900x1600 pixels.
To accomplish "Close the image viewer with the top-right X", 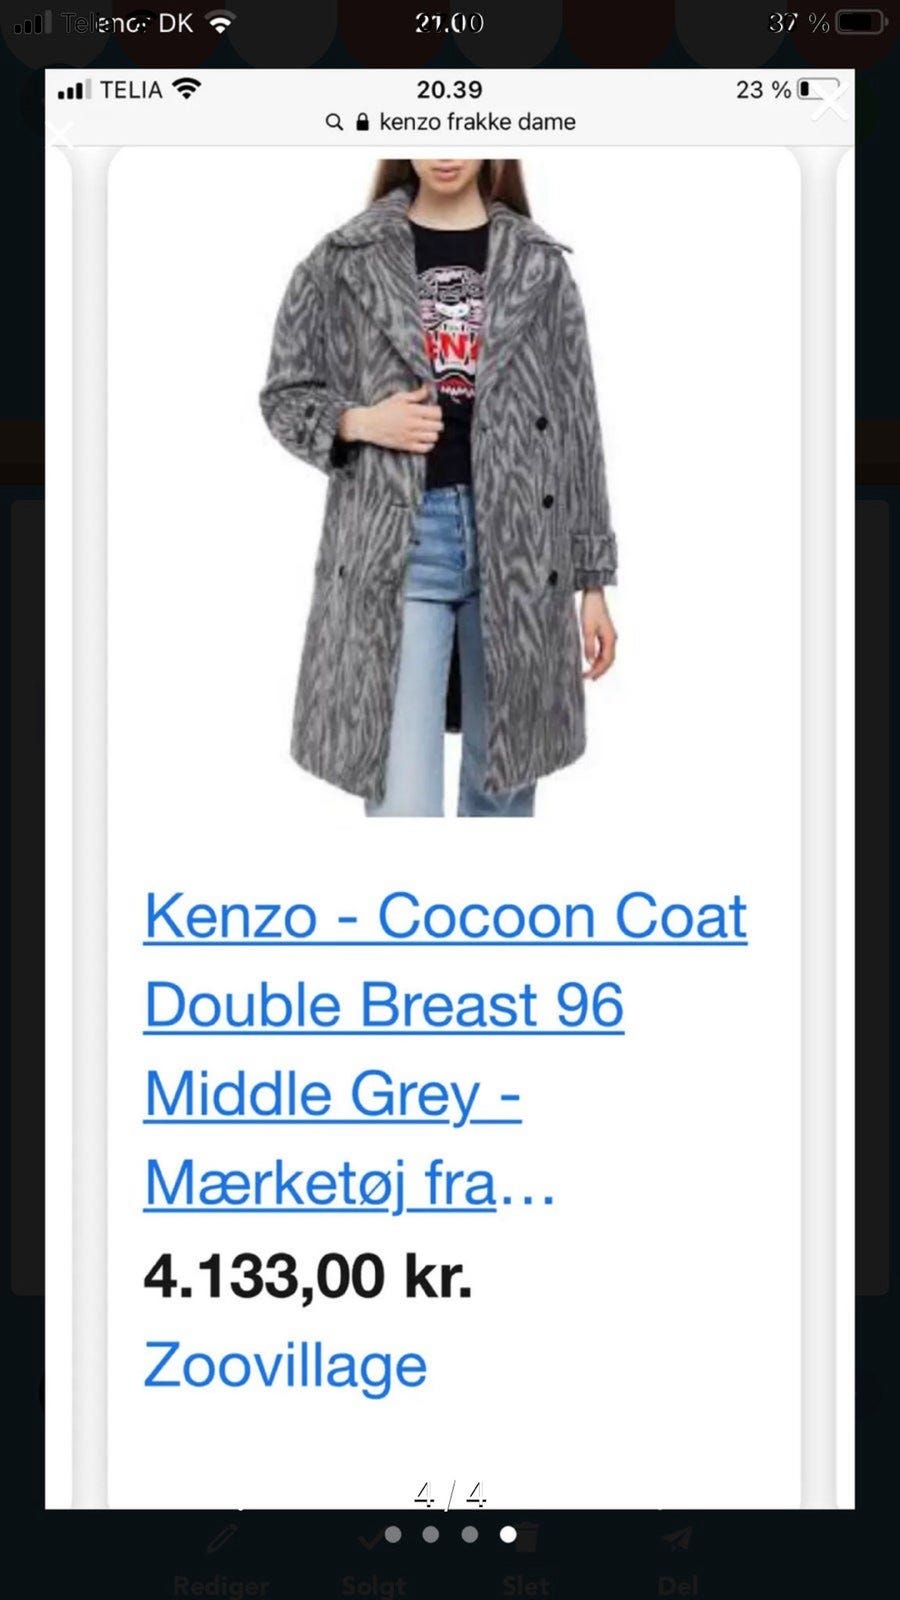I will (x=830, y=102).
